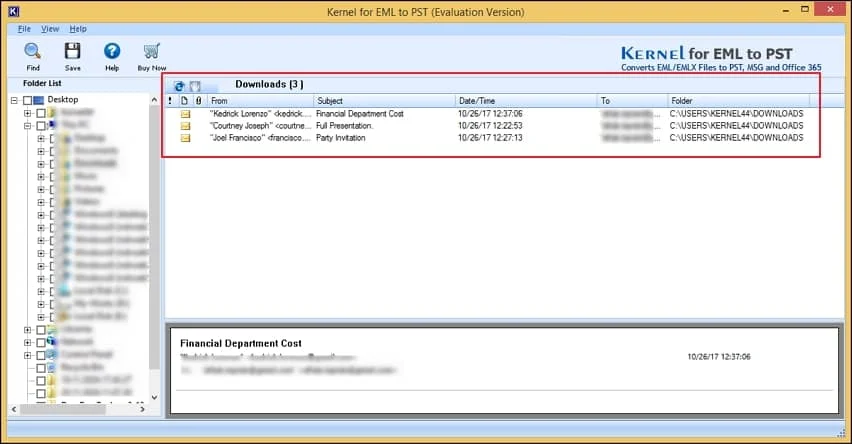Sort emails by the Subject column header
The width and height of the screenshot is (852, 444).
click(385, 101)
